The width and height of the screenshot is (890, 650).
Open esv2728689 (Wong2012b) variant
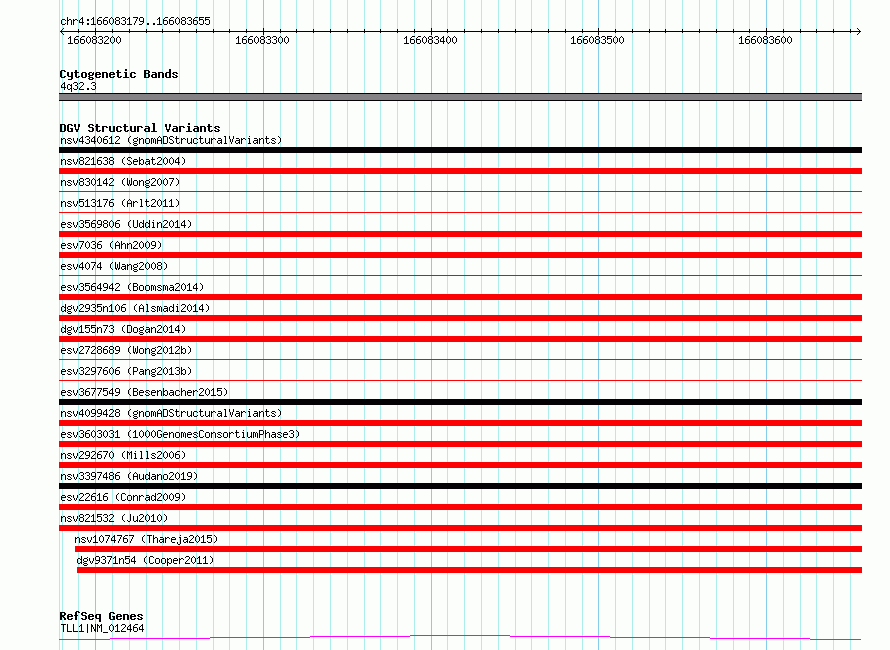[126, 350]
